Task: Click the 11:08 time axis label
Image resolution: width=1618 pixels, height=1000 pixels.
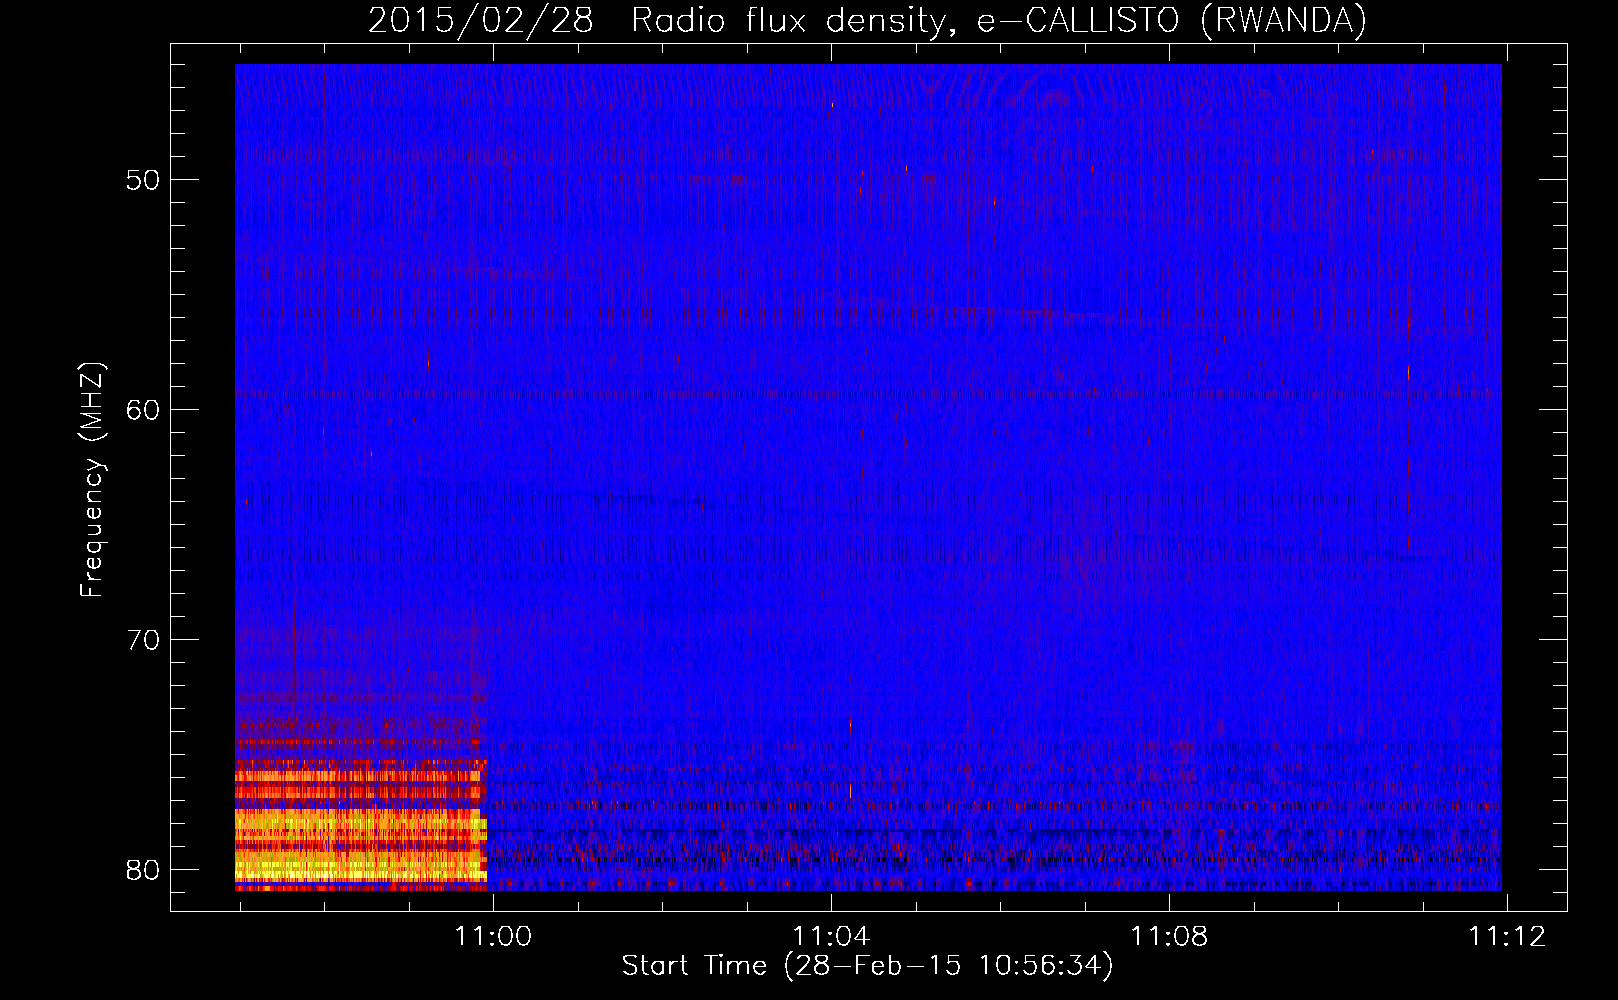Action: (x=1169, y=936)
